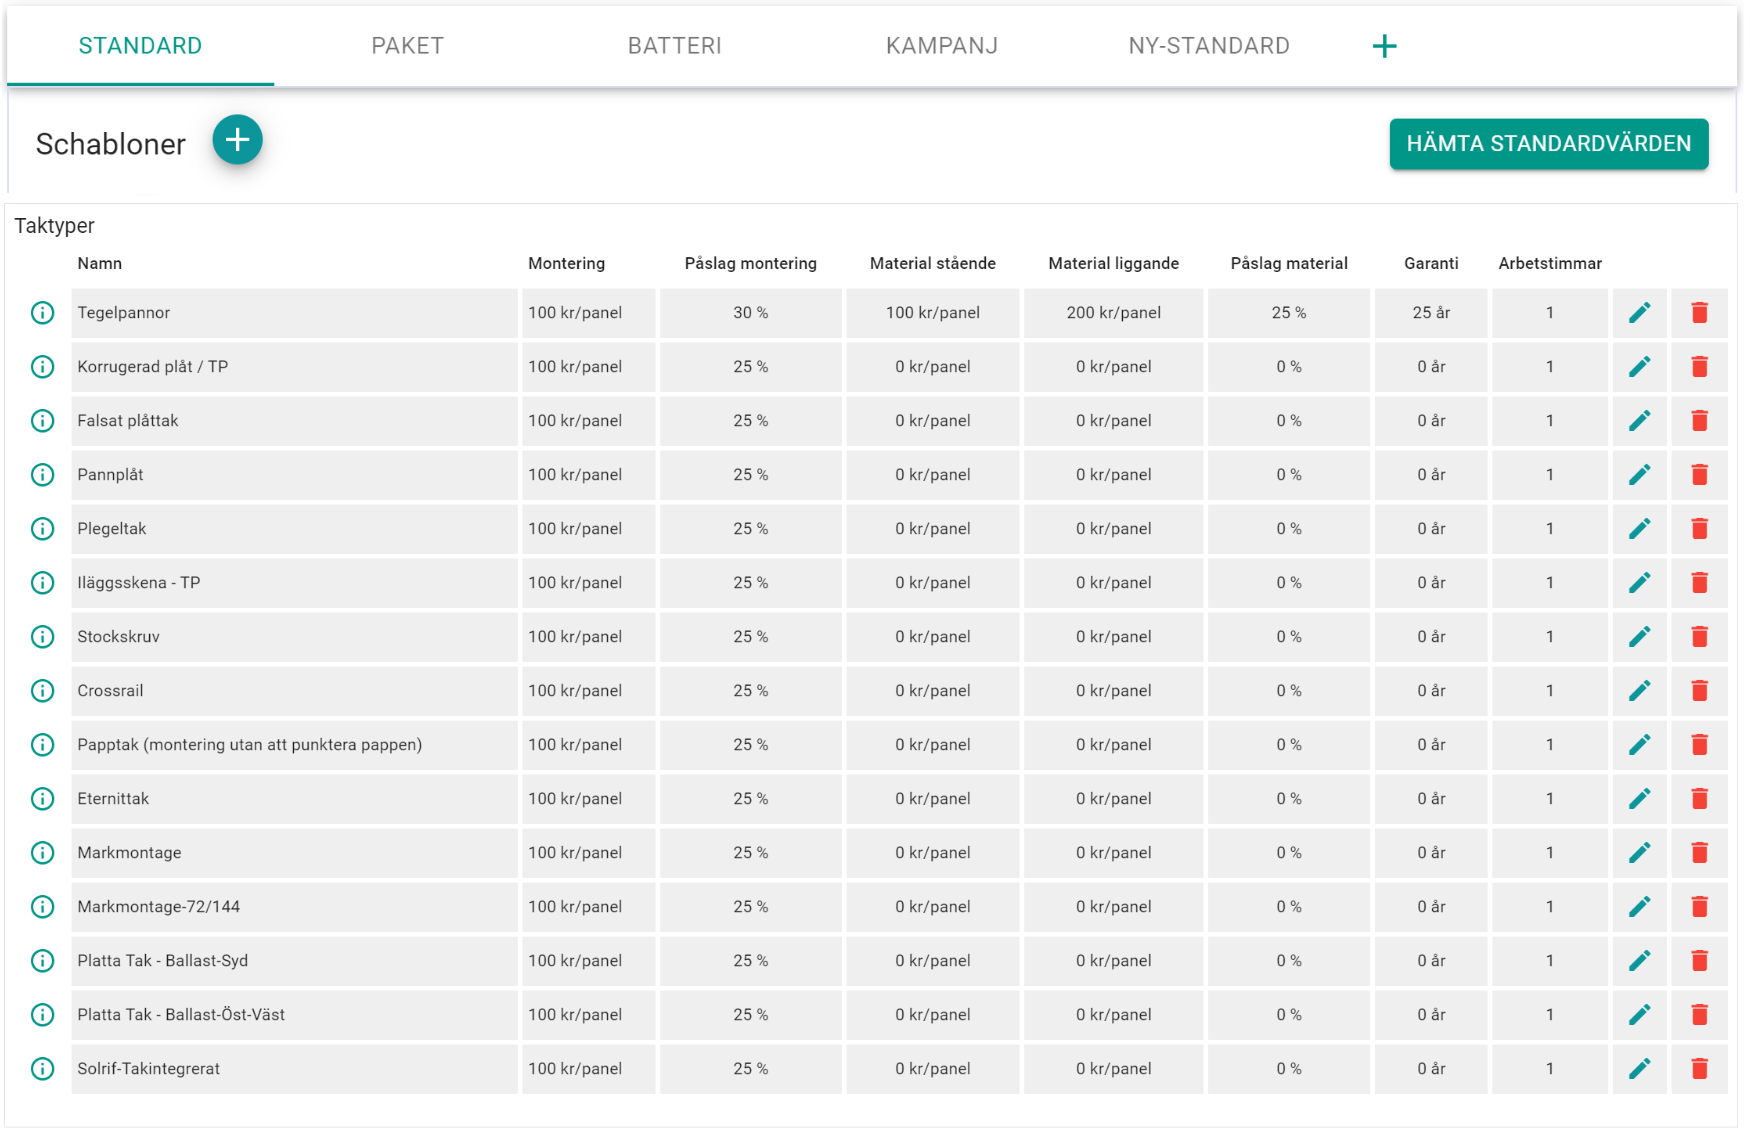Delete the Solrif-Takintegrerat row

pos(1699,1069)
